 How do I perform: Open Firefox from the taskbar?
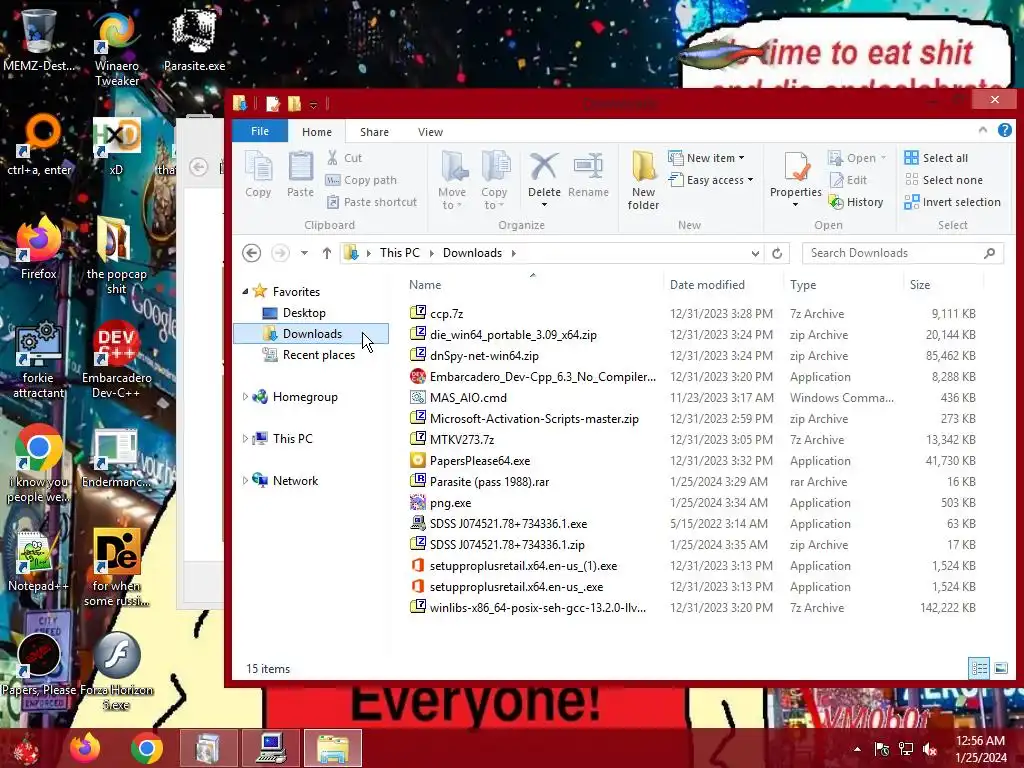pos(85,748)
